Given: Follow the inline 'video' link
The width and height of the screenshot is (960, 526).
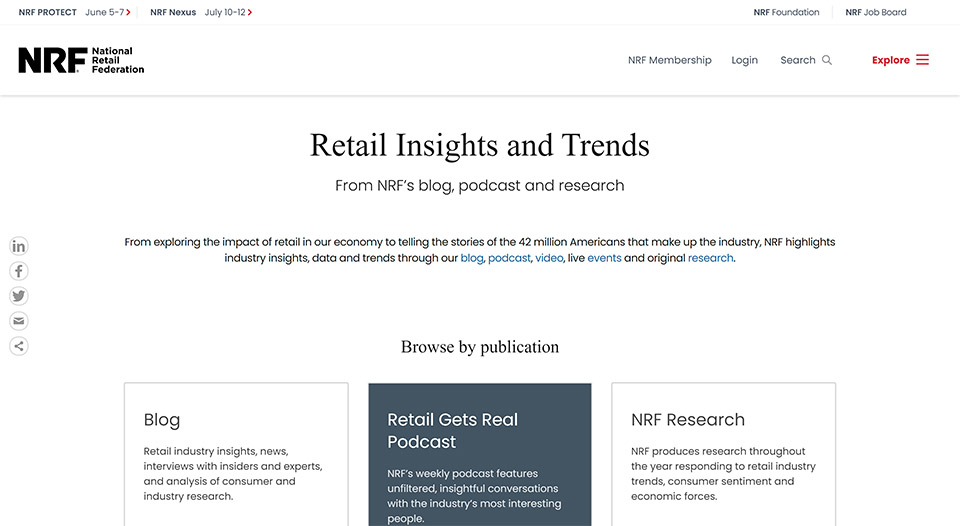Looking at the screenshot, I should tap(549, 258).
